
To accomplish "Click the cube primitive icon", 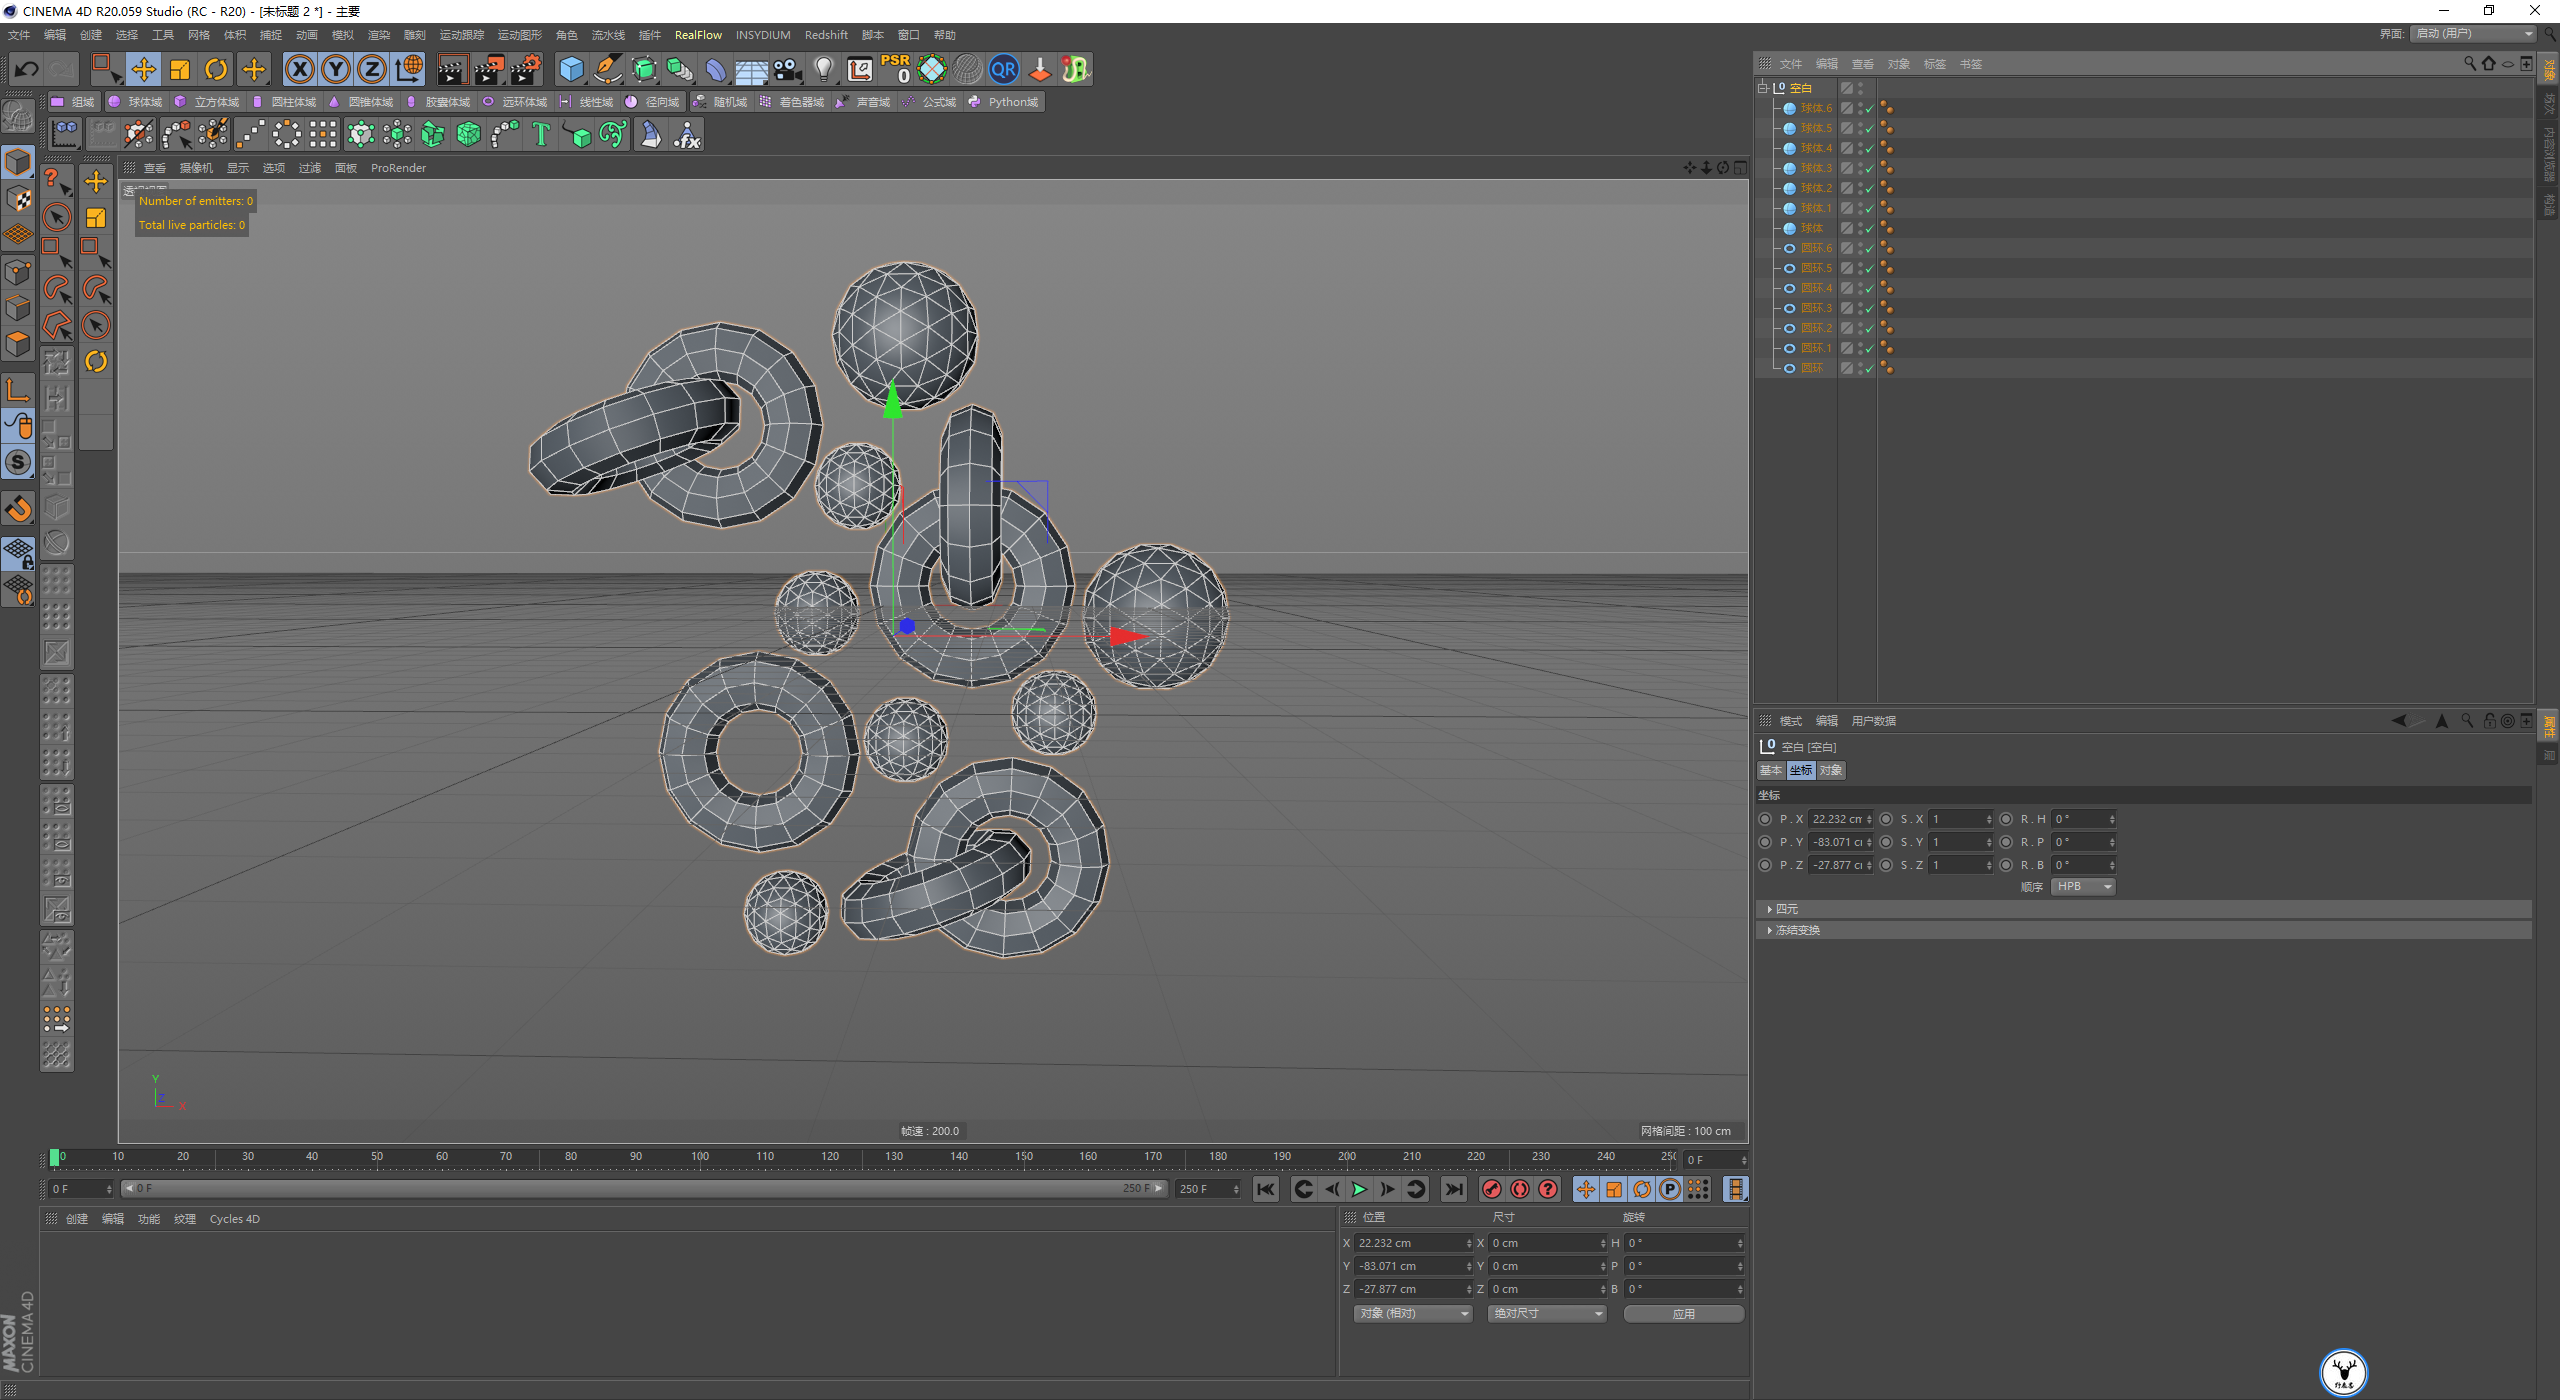I will click(x=571, y=69).
